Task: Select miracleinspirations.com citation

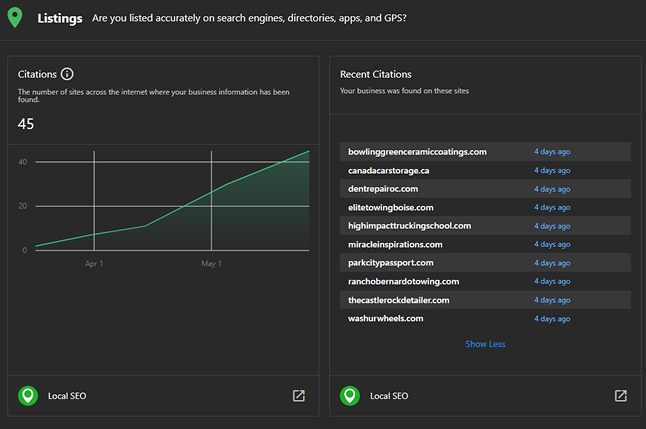Action: 395,244
